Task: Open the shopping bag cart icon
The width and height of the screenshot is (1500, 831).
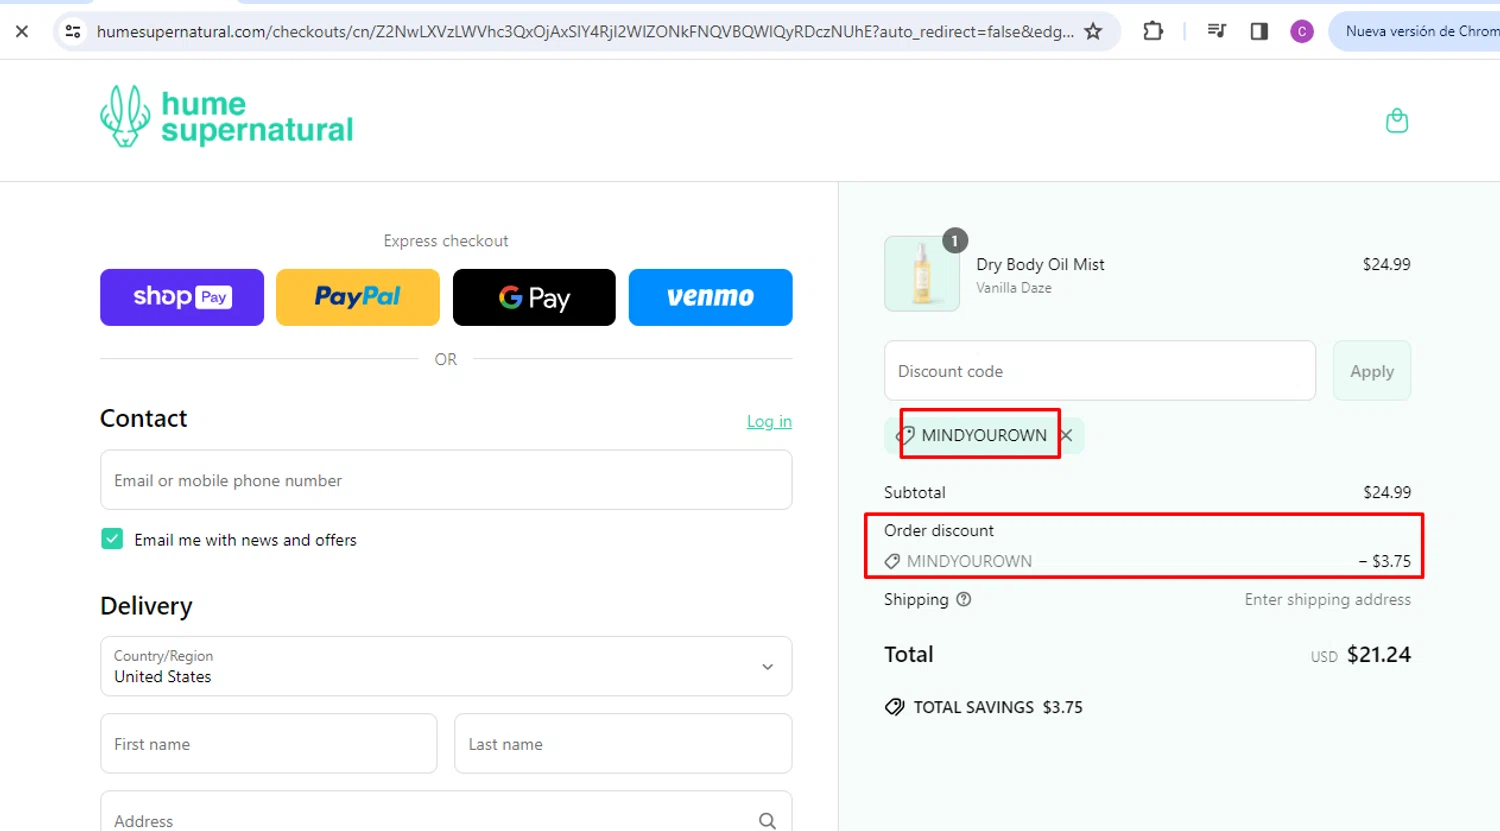Action: point(1397,121)
